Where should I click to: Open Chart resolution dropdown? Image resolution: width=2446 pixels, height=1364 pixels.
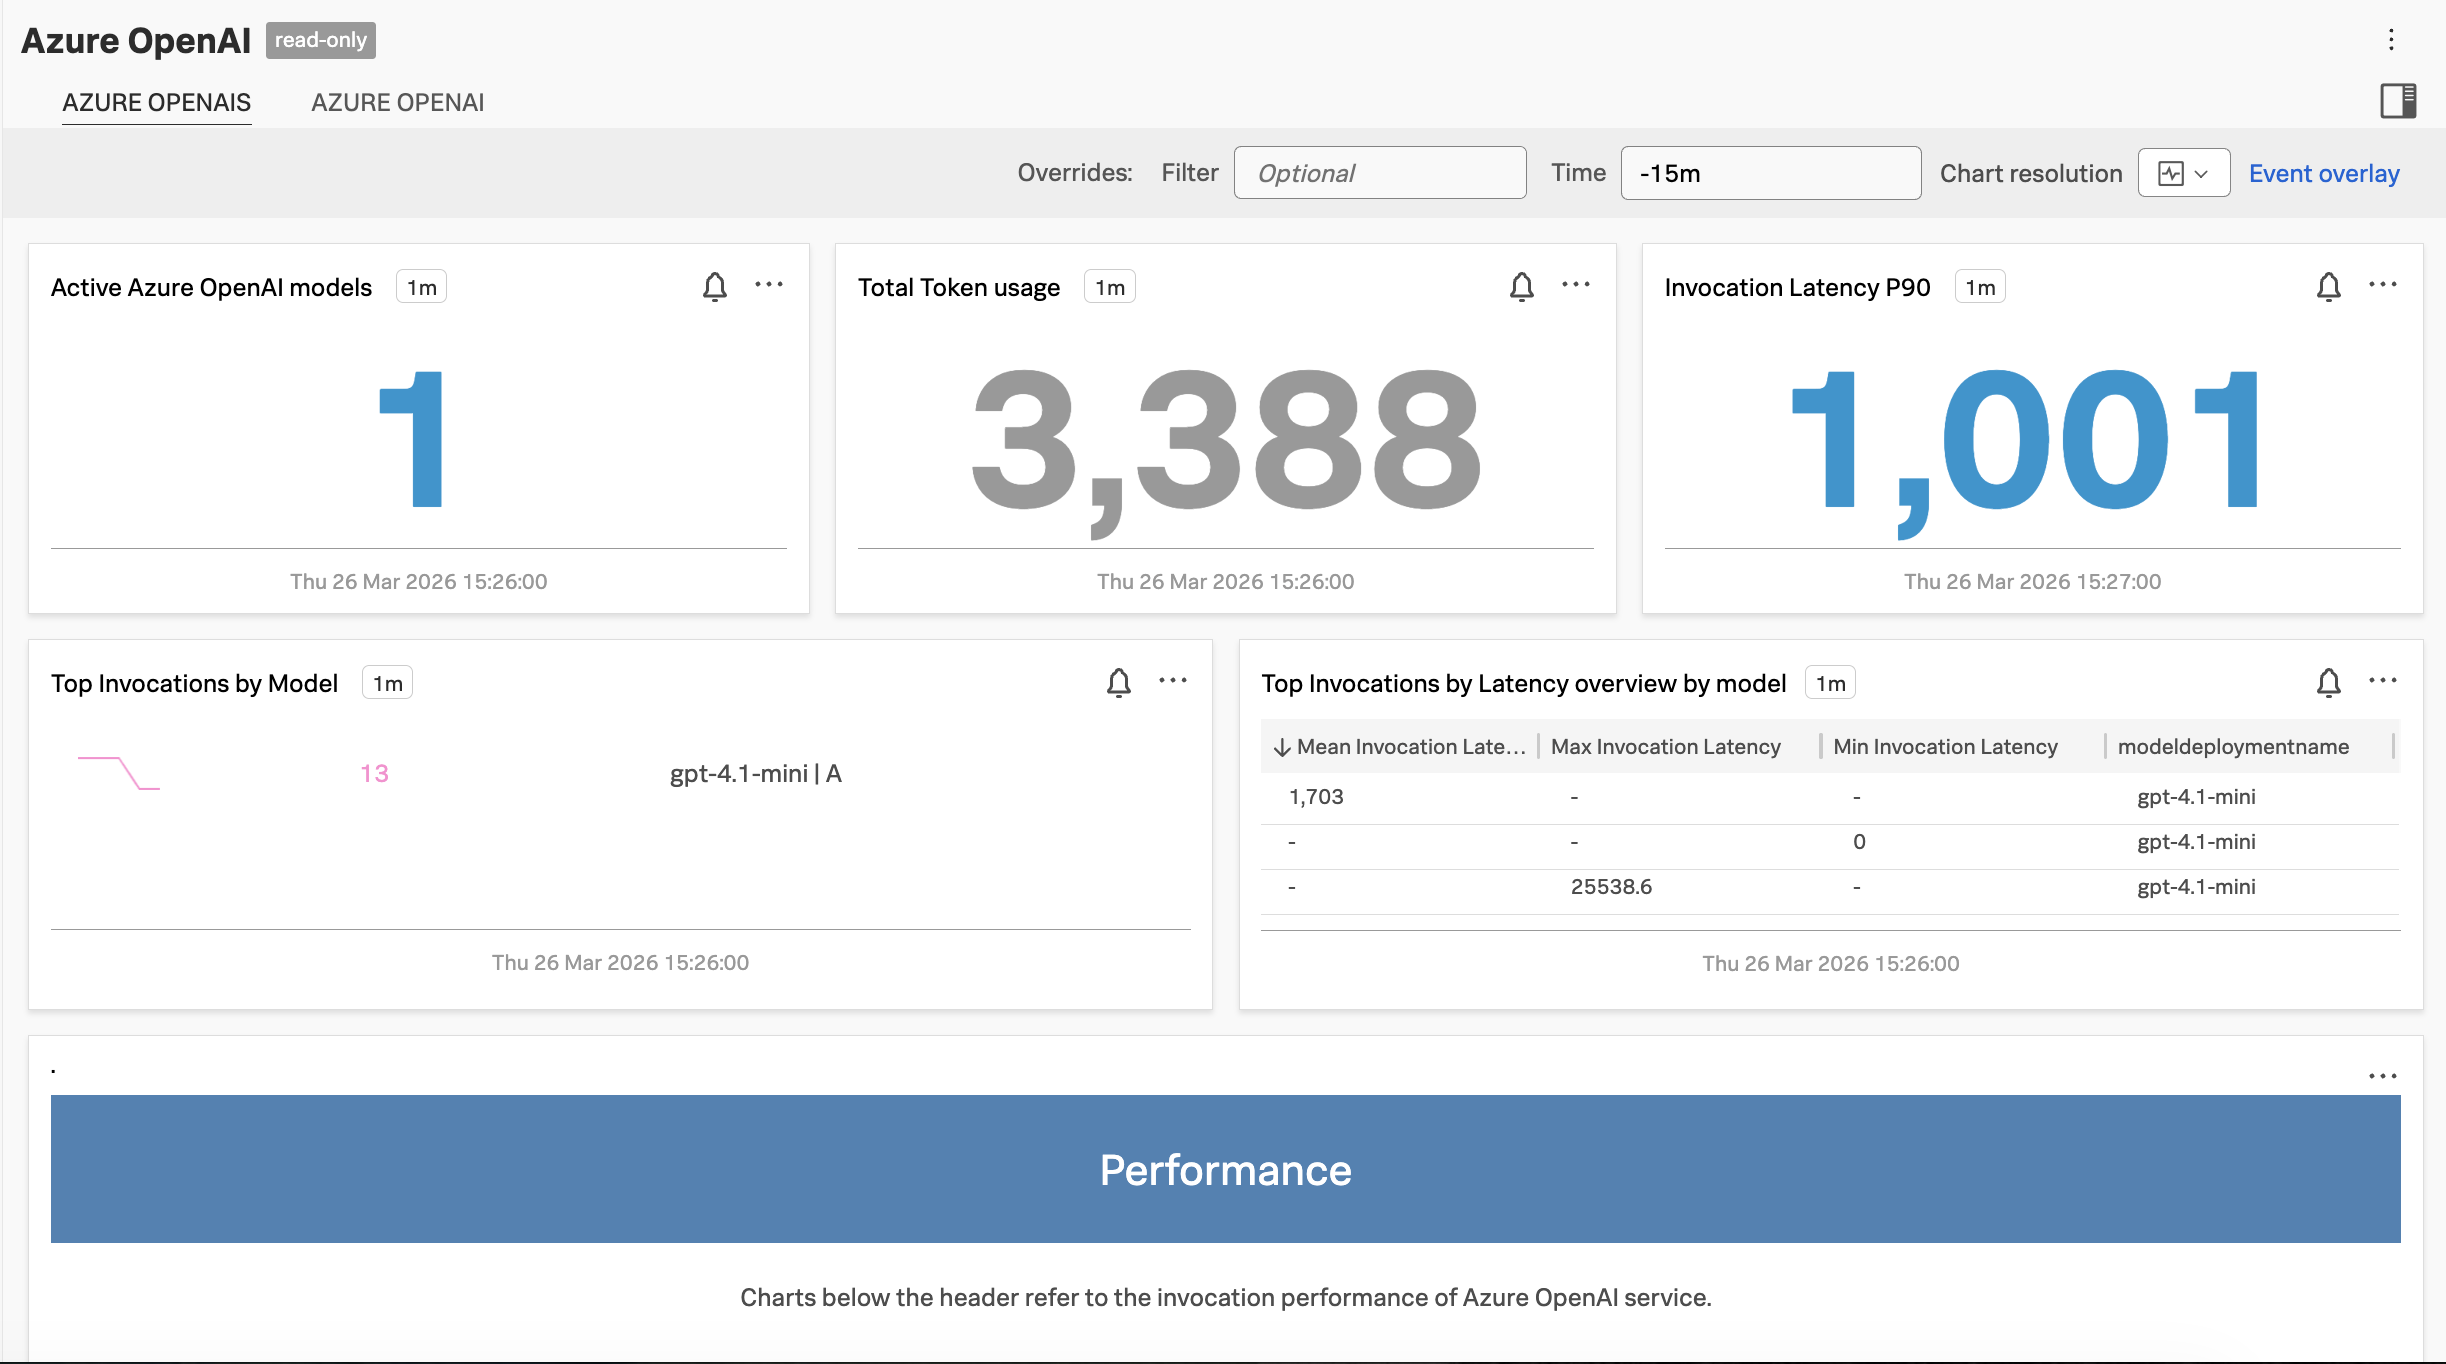[x=2183, y=173]
